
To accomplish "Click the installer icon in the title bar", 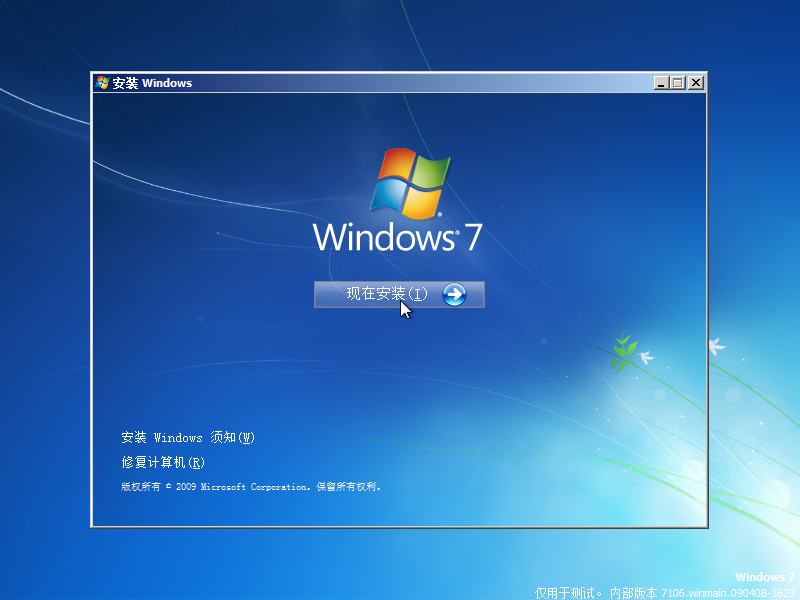I will (101, 83).
